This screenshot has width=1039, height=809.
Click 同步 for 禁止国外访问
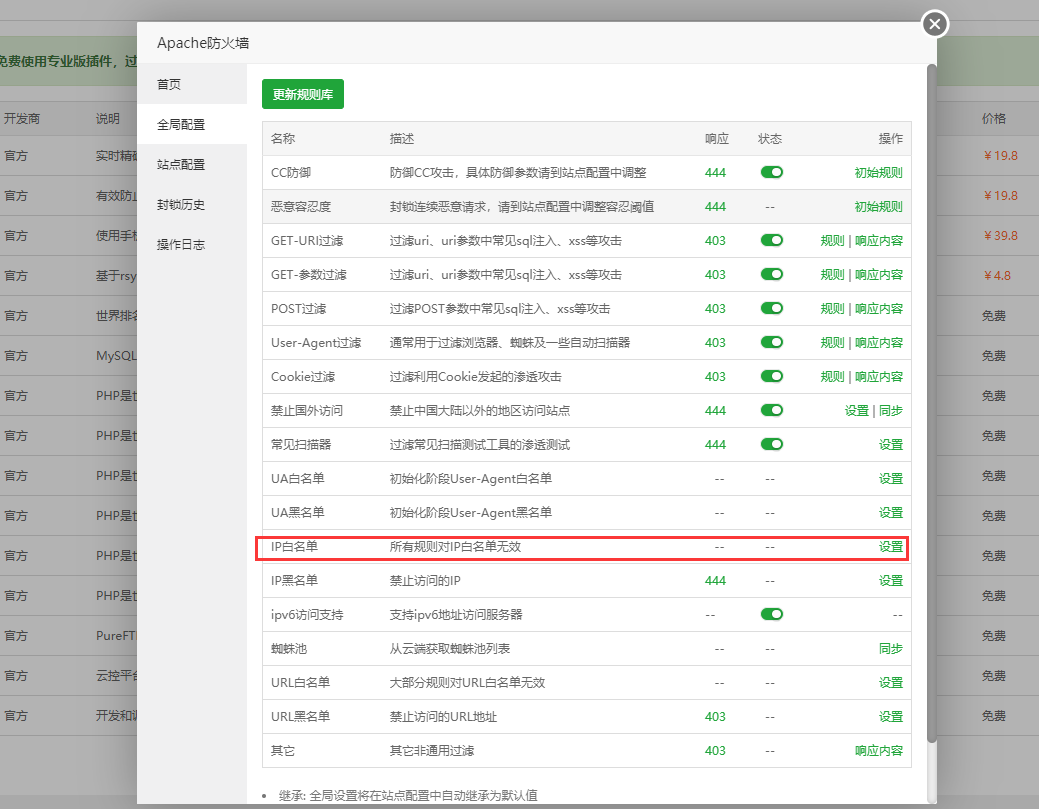[x=891, y=411]
